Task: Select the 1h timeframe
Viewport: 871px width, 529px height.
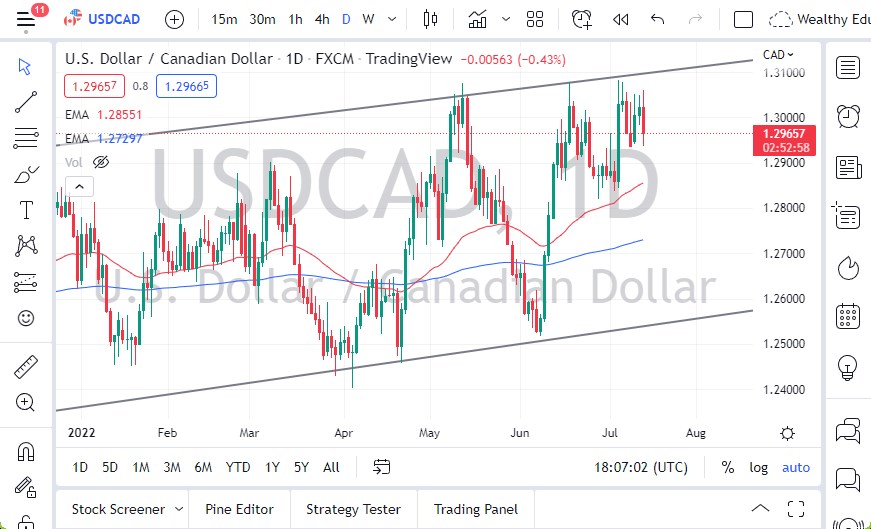Action: [295, 19]
